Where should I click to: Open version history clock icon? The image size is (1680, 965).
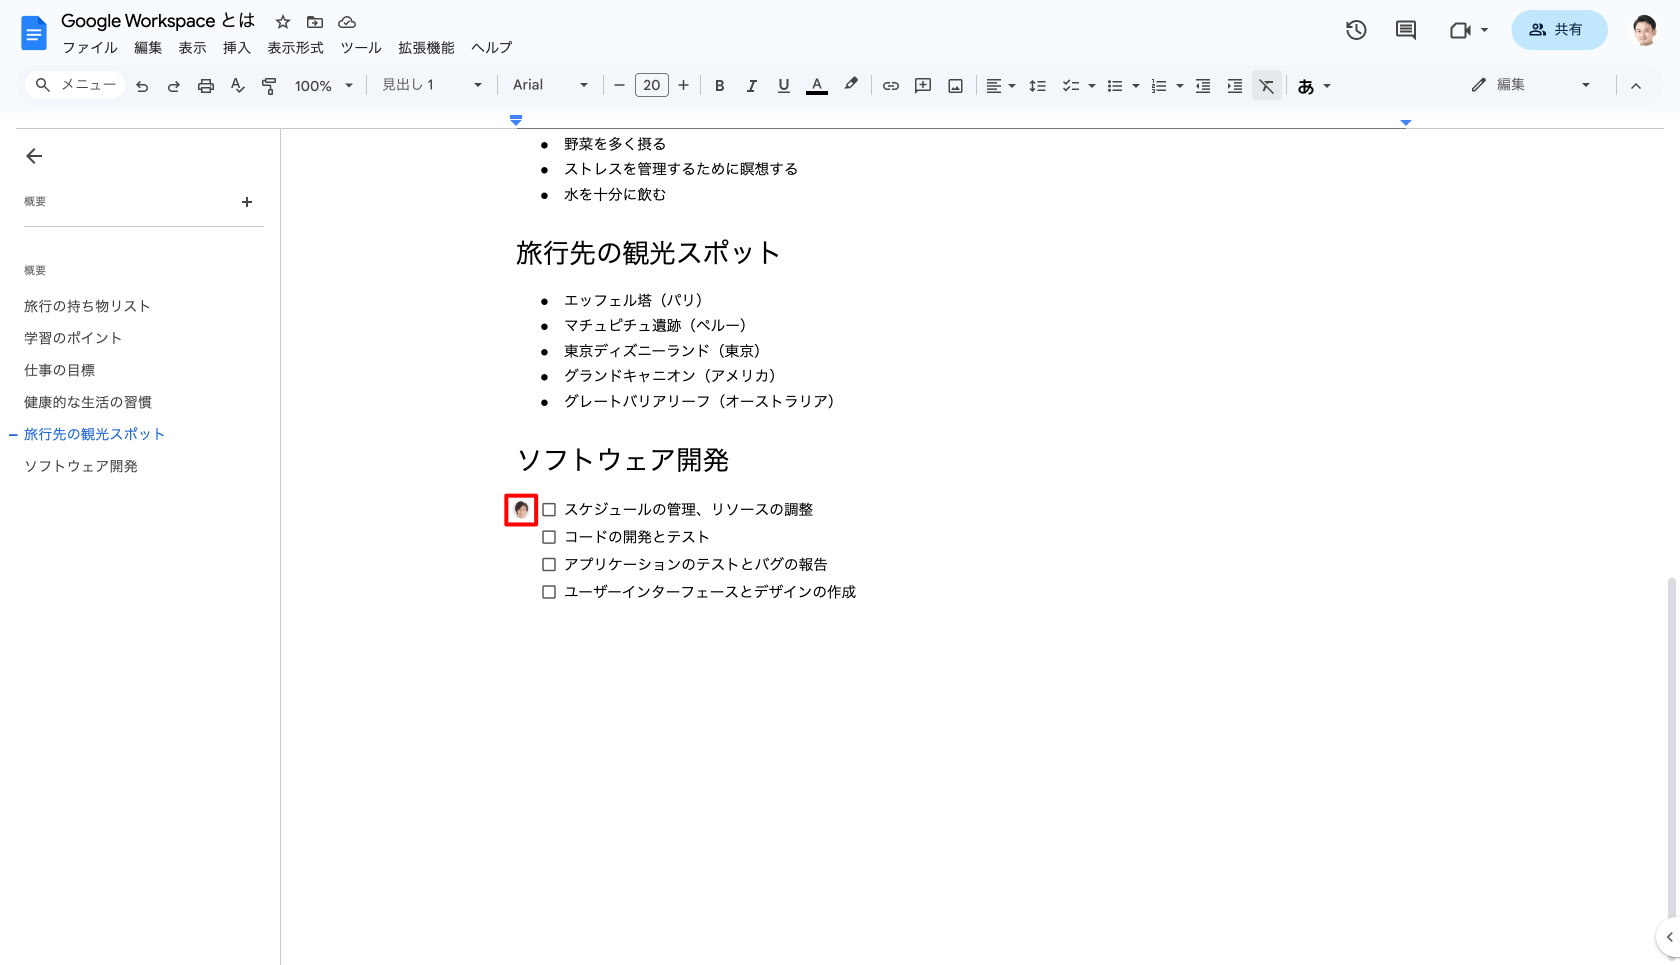coord(1356,30)
